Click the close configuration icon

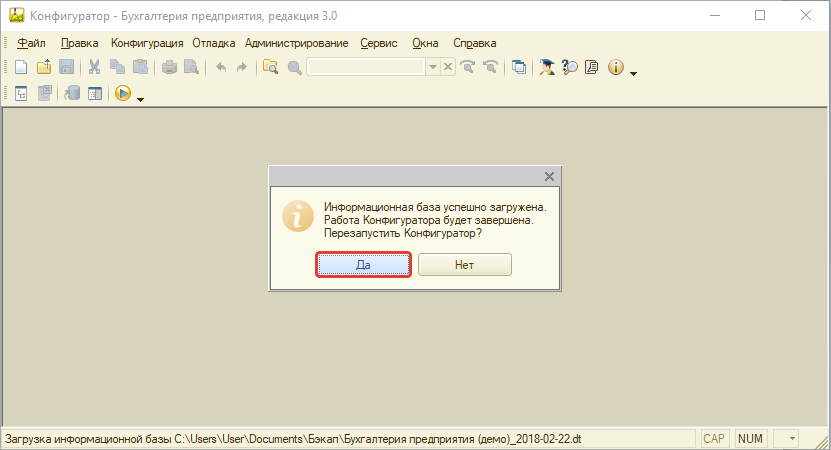(45, 94)
